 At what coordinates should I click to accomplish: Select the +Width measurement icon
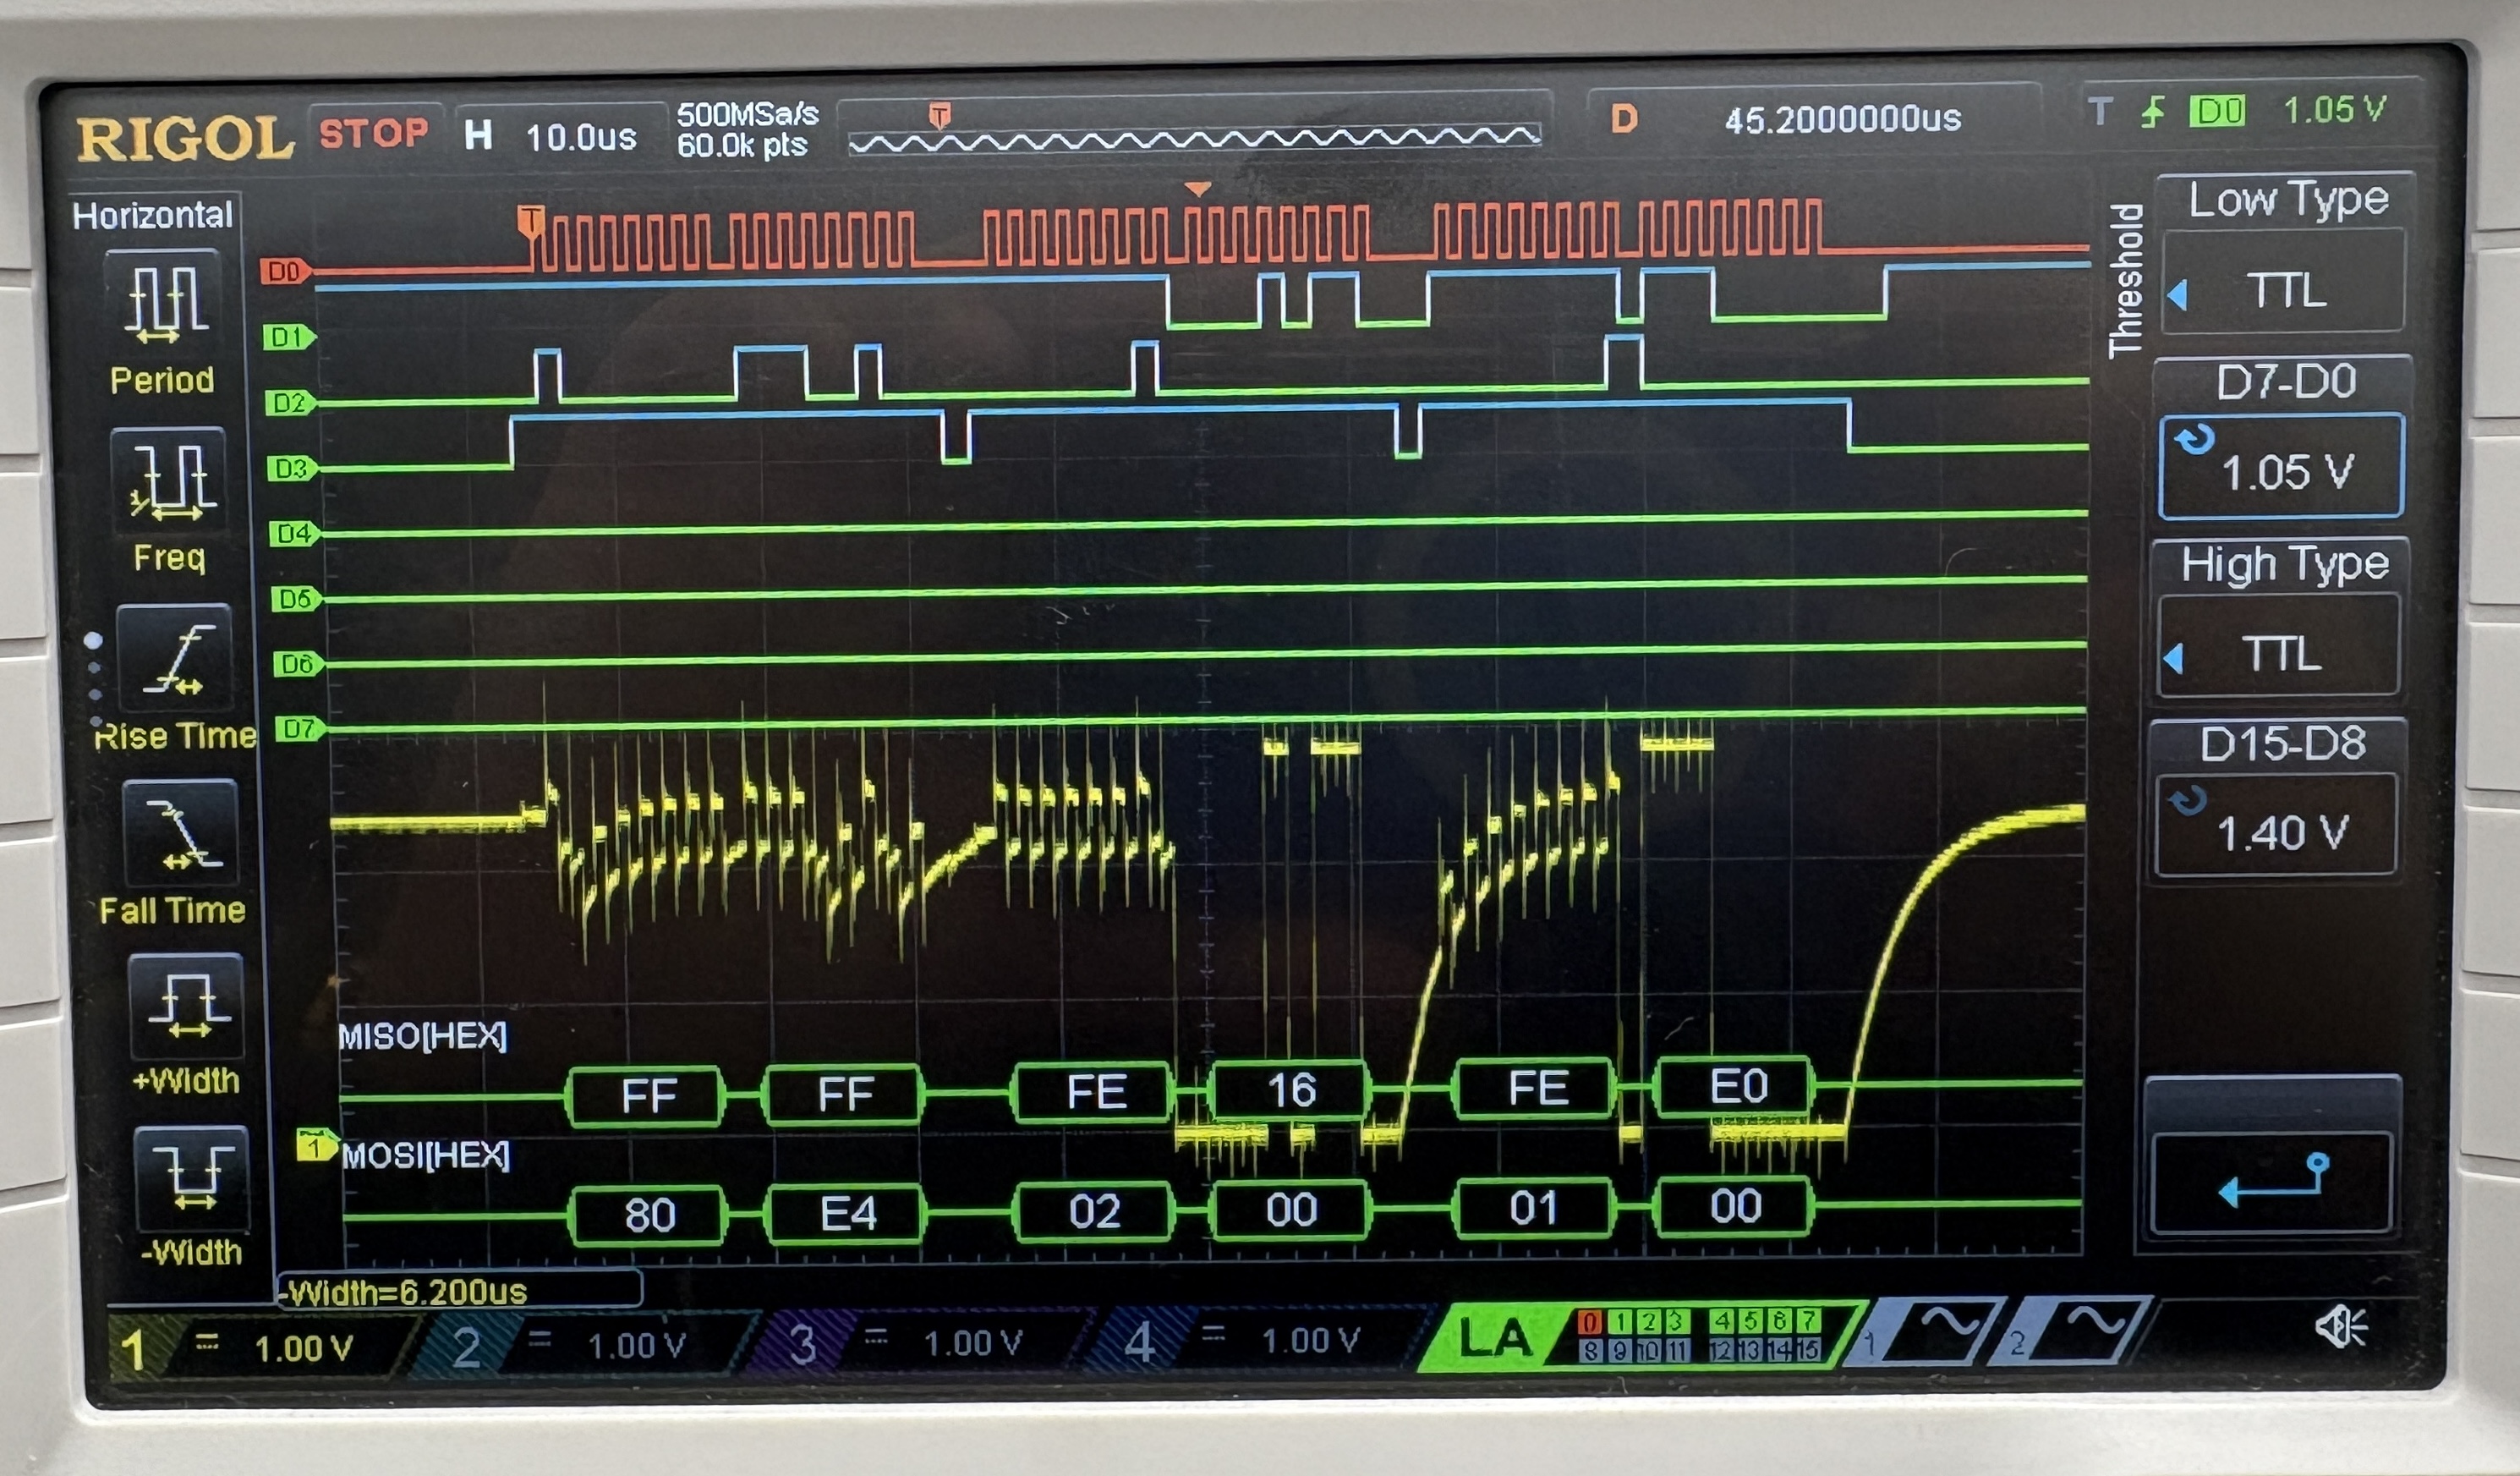pyautogui.click(x=187, y=1006)
